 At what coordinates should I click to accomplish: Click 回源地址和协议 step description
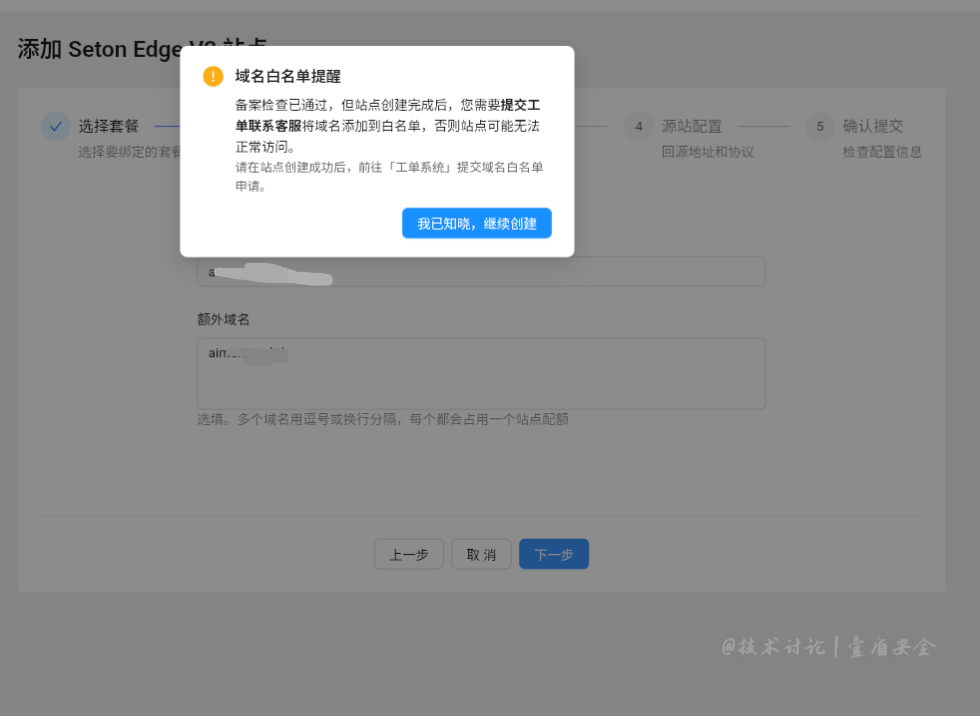coord(708,152)
